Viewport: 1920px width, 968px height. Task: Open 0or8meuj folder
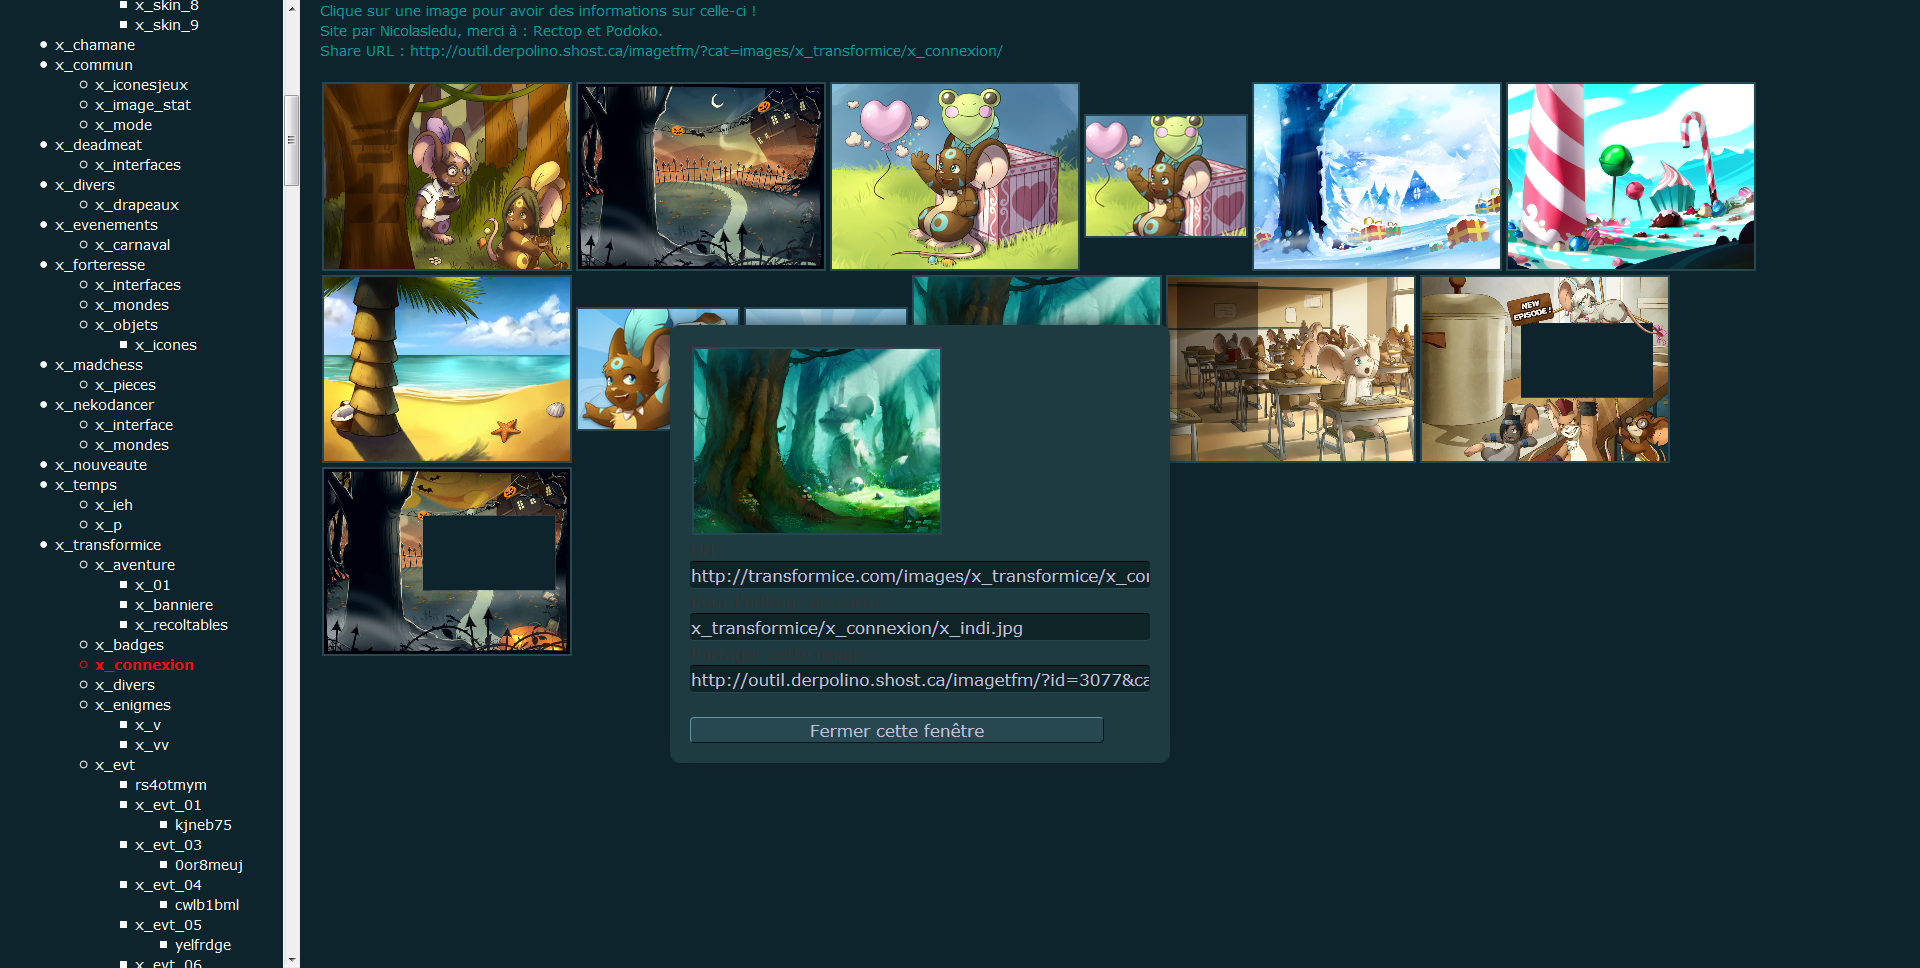[x=209, y=865]
